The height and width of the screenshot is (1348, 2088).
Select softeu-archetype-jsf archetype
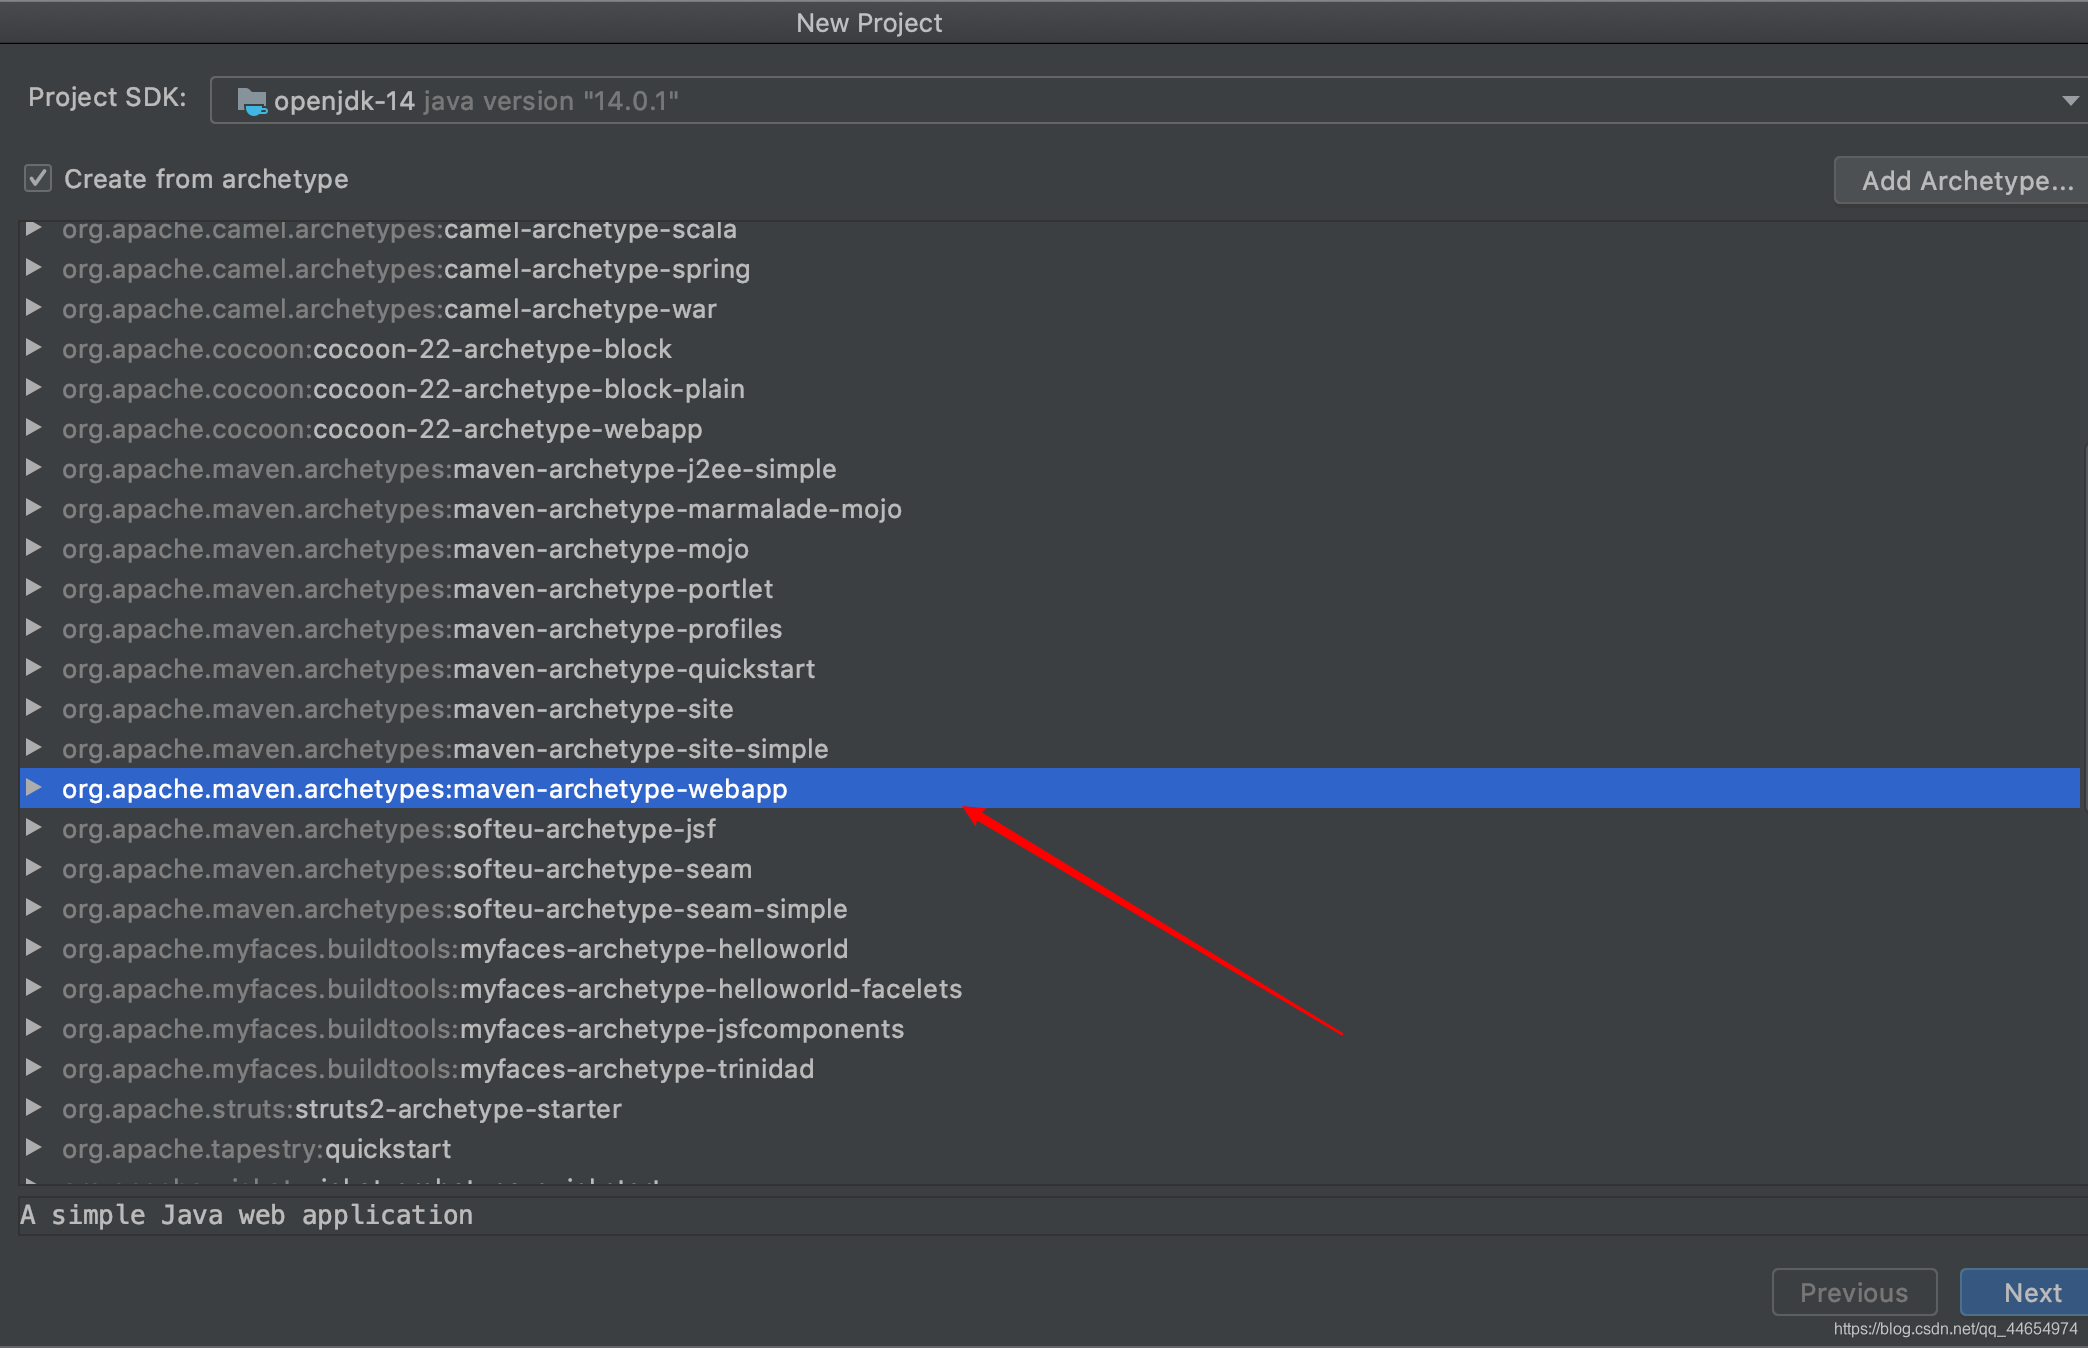pos(389,829)
